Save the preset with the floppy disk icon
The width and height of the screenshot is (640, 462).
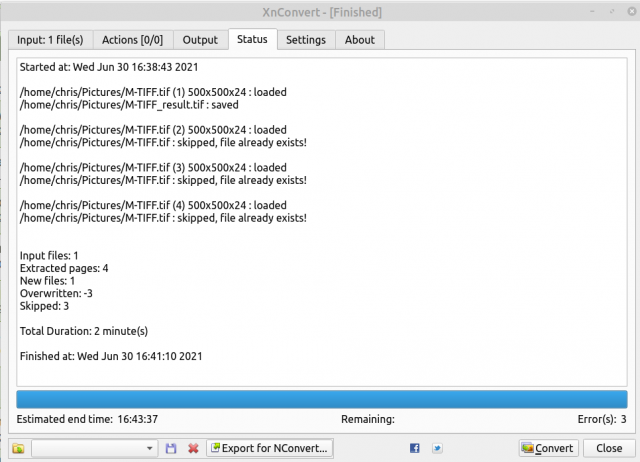171,449
